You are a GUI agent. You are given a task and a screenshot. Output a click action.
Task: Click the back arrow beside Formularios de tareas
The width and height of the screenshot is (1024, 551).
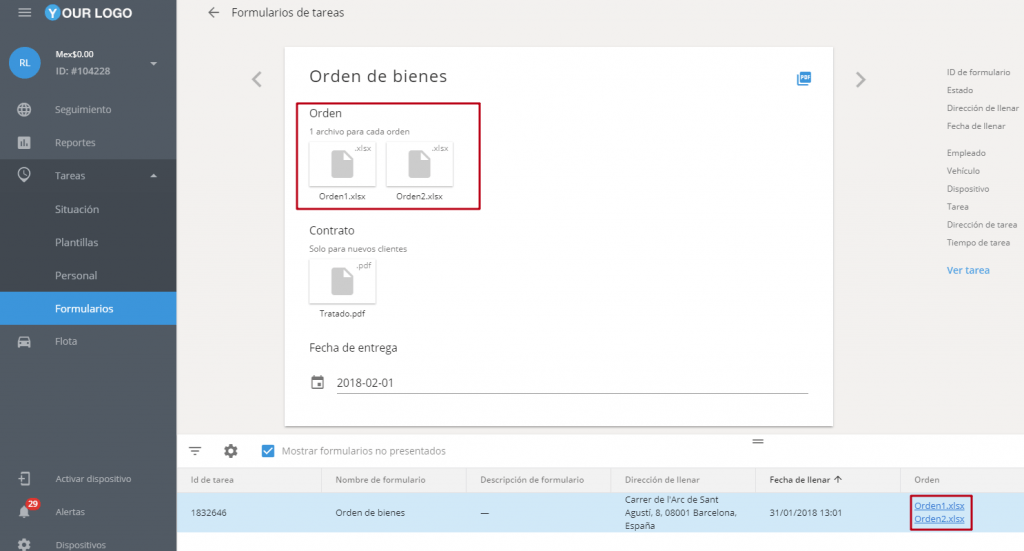[213, 13]
